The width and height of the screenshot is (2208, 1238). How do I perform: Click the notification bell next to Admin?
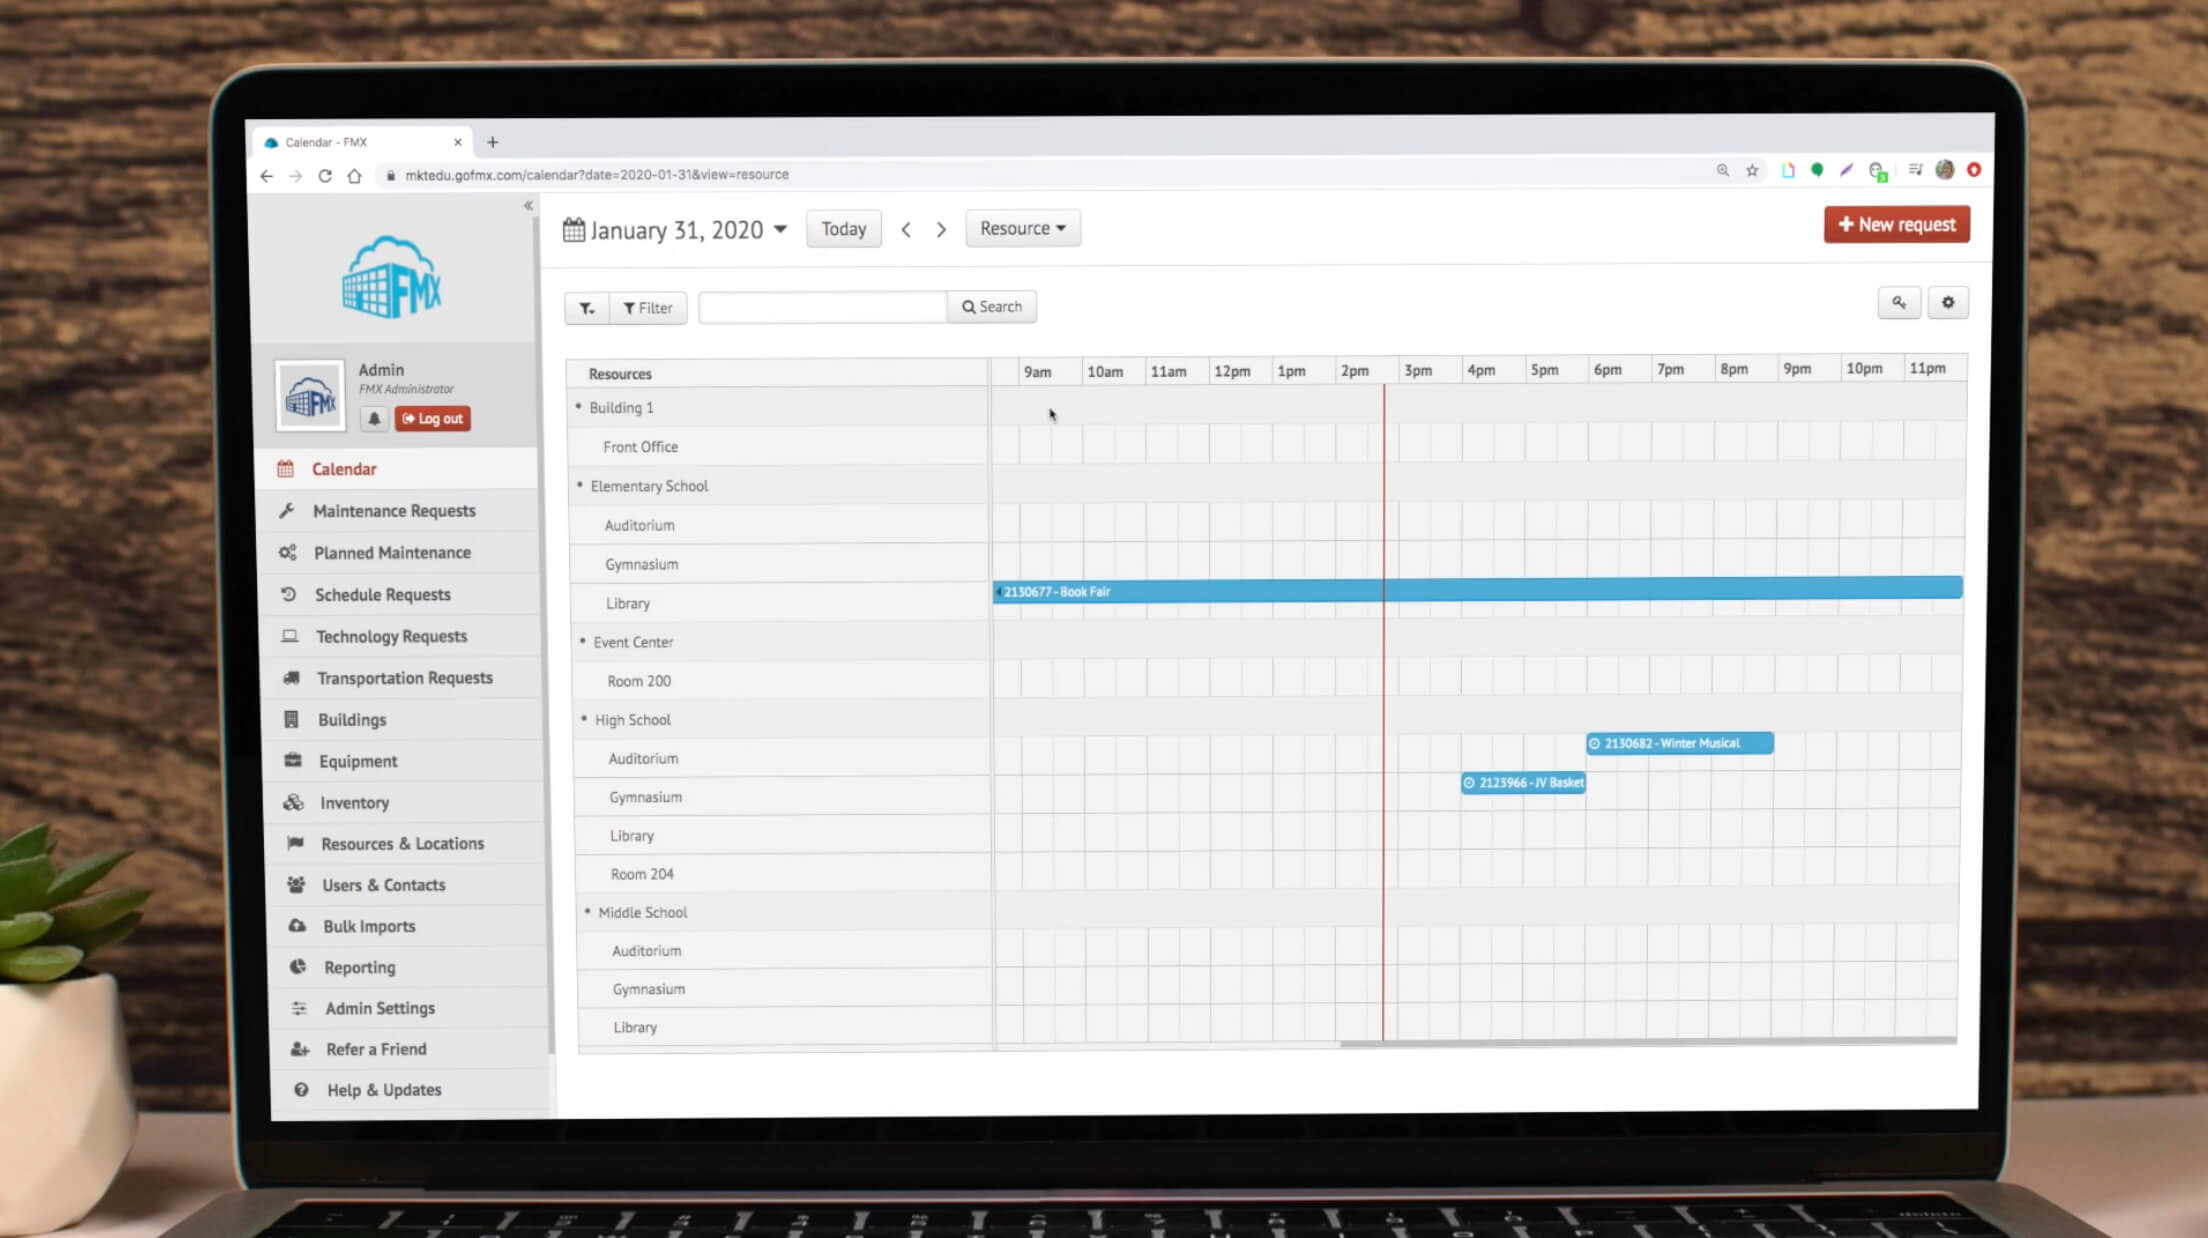[x=374, y=419]
